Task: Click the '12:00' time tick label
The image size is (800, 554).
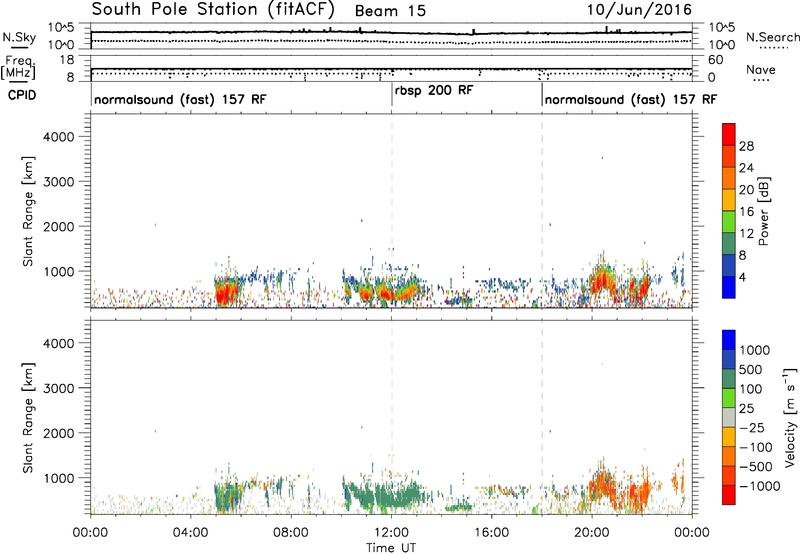Action: coord(391,533)
